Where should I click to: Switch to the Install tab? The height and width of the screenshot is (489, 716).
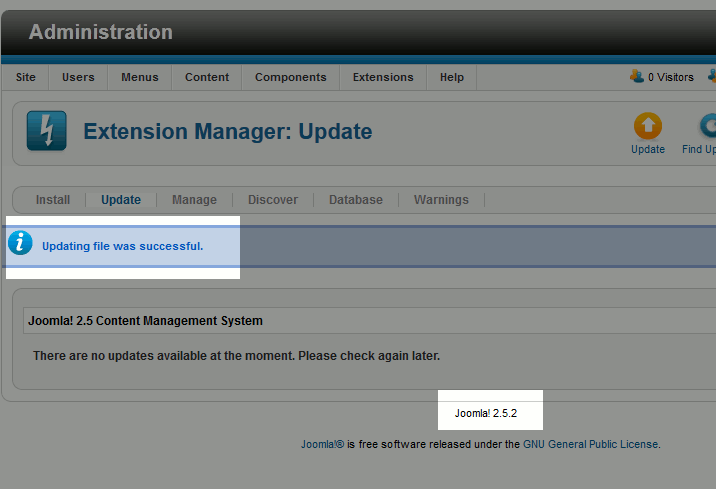53,200
